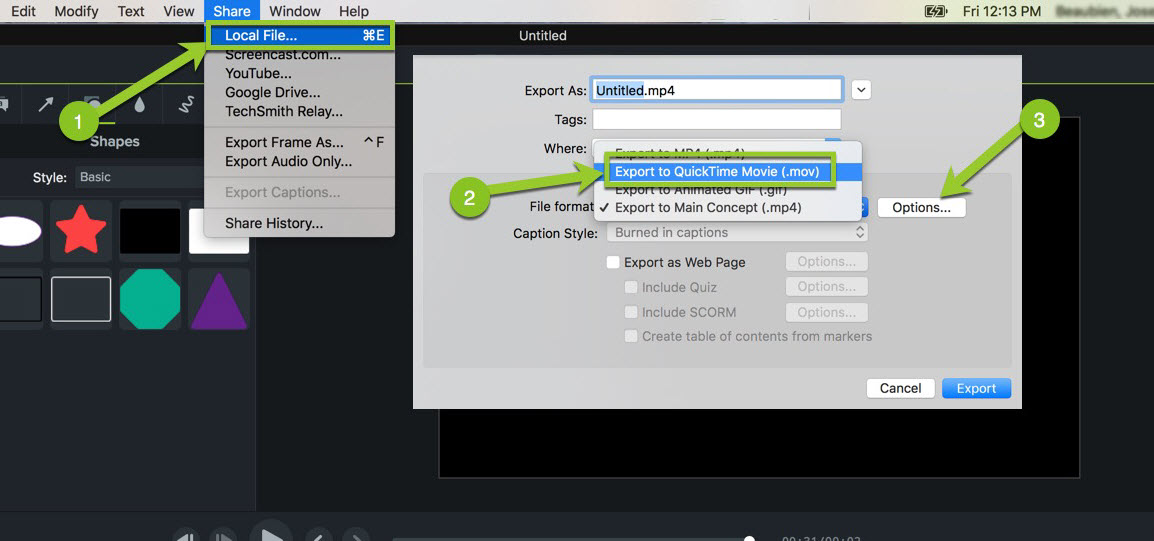
Task: Open the Modify menu
Action: 76,11
